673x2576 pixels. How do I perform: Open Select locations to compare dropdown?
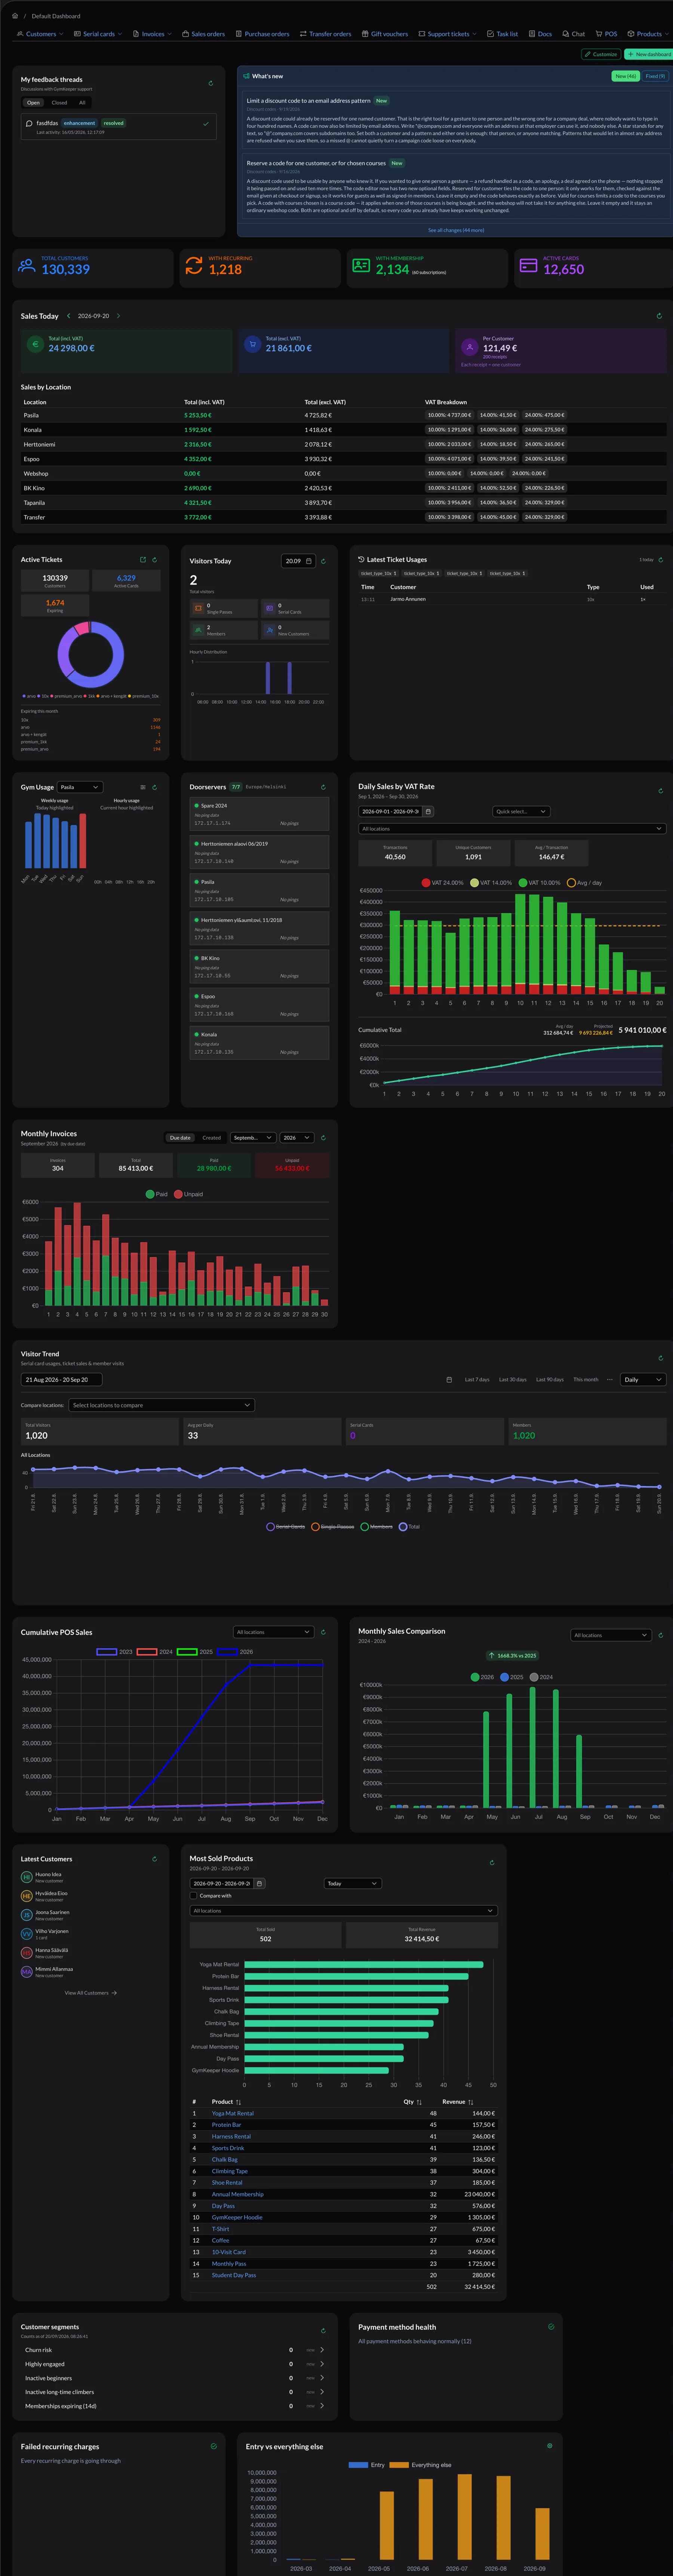point(162,1405)
